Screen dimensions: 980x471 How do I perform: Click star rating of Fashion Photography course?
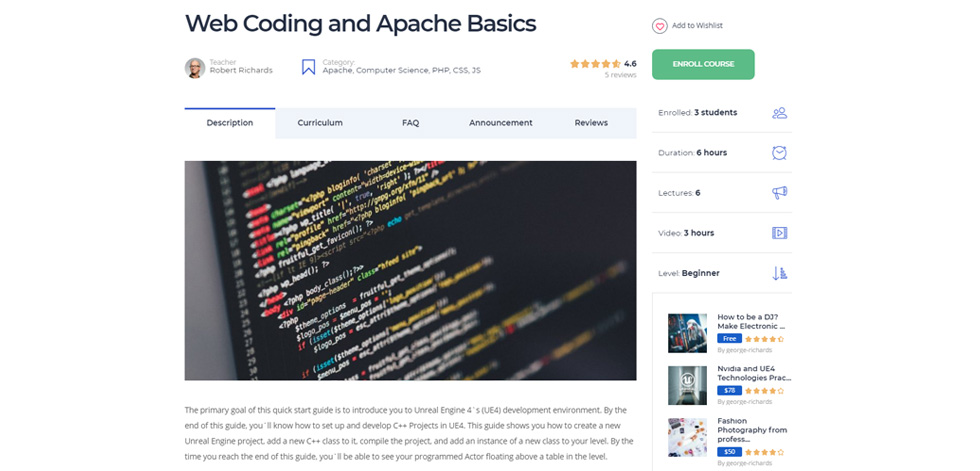coord(764,452)
